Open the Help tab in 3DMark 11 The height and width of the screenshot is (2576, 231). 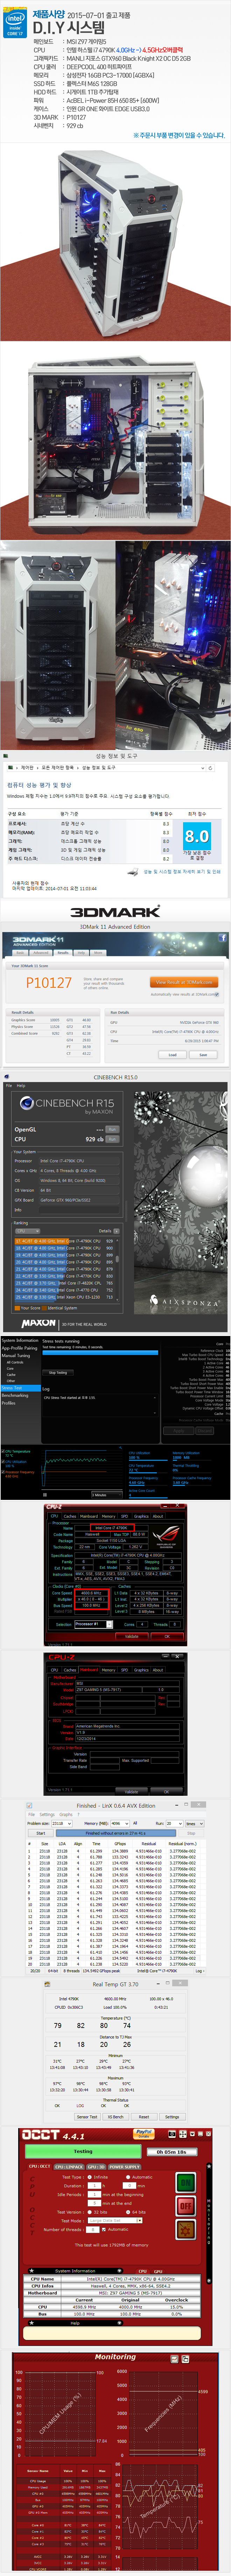[x=80, y=952]
